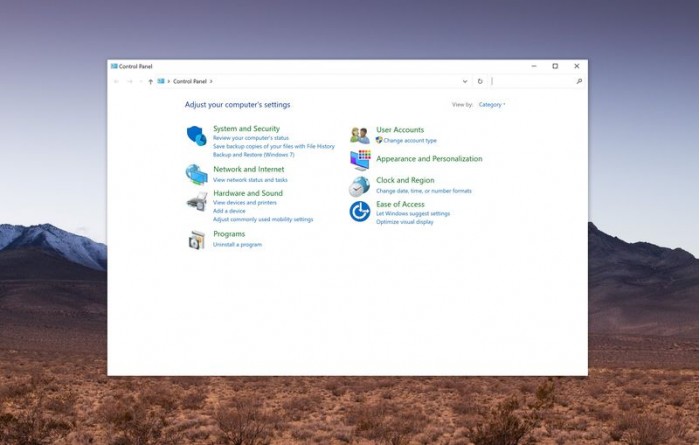Image resolution: width=700 pixels, height=445 pixels.
Task: Click Change account type link
Action: pyautogui.click(x=410, y=141)
